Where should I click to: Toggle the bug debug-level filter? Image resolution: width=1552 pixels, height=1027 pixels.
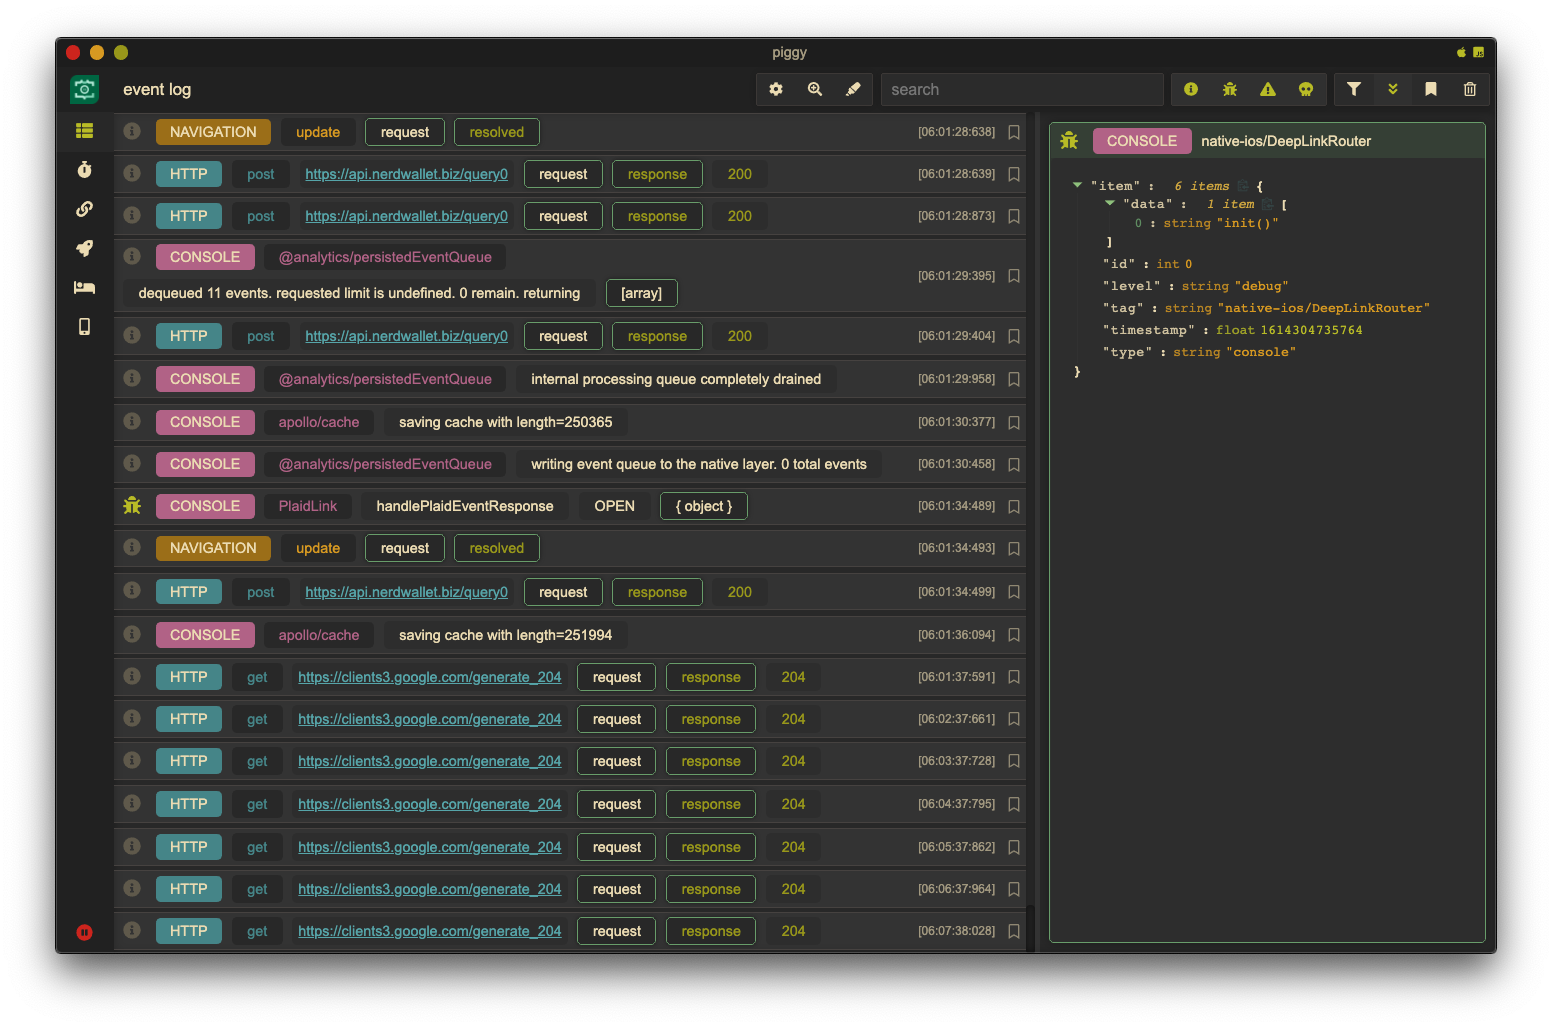1229,89
